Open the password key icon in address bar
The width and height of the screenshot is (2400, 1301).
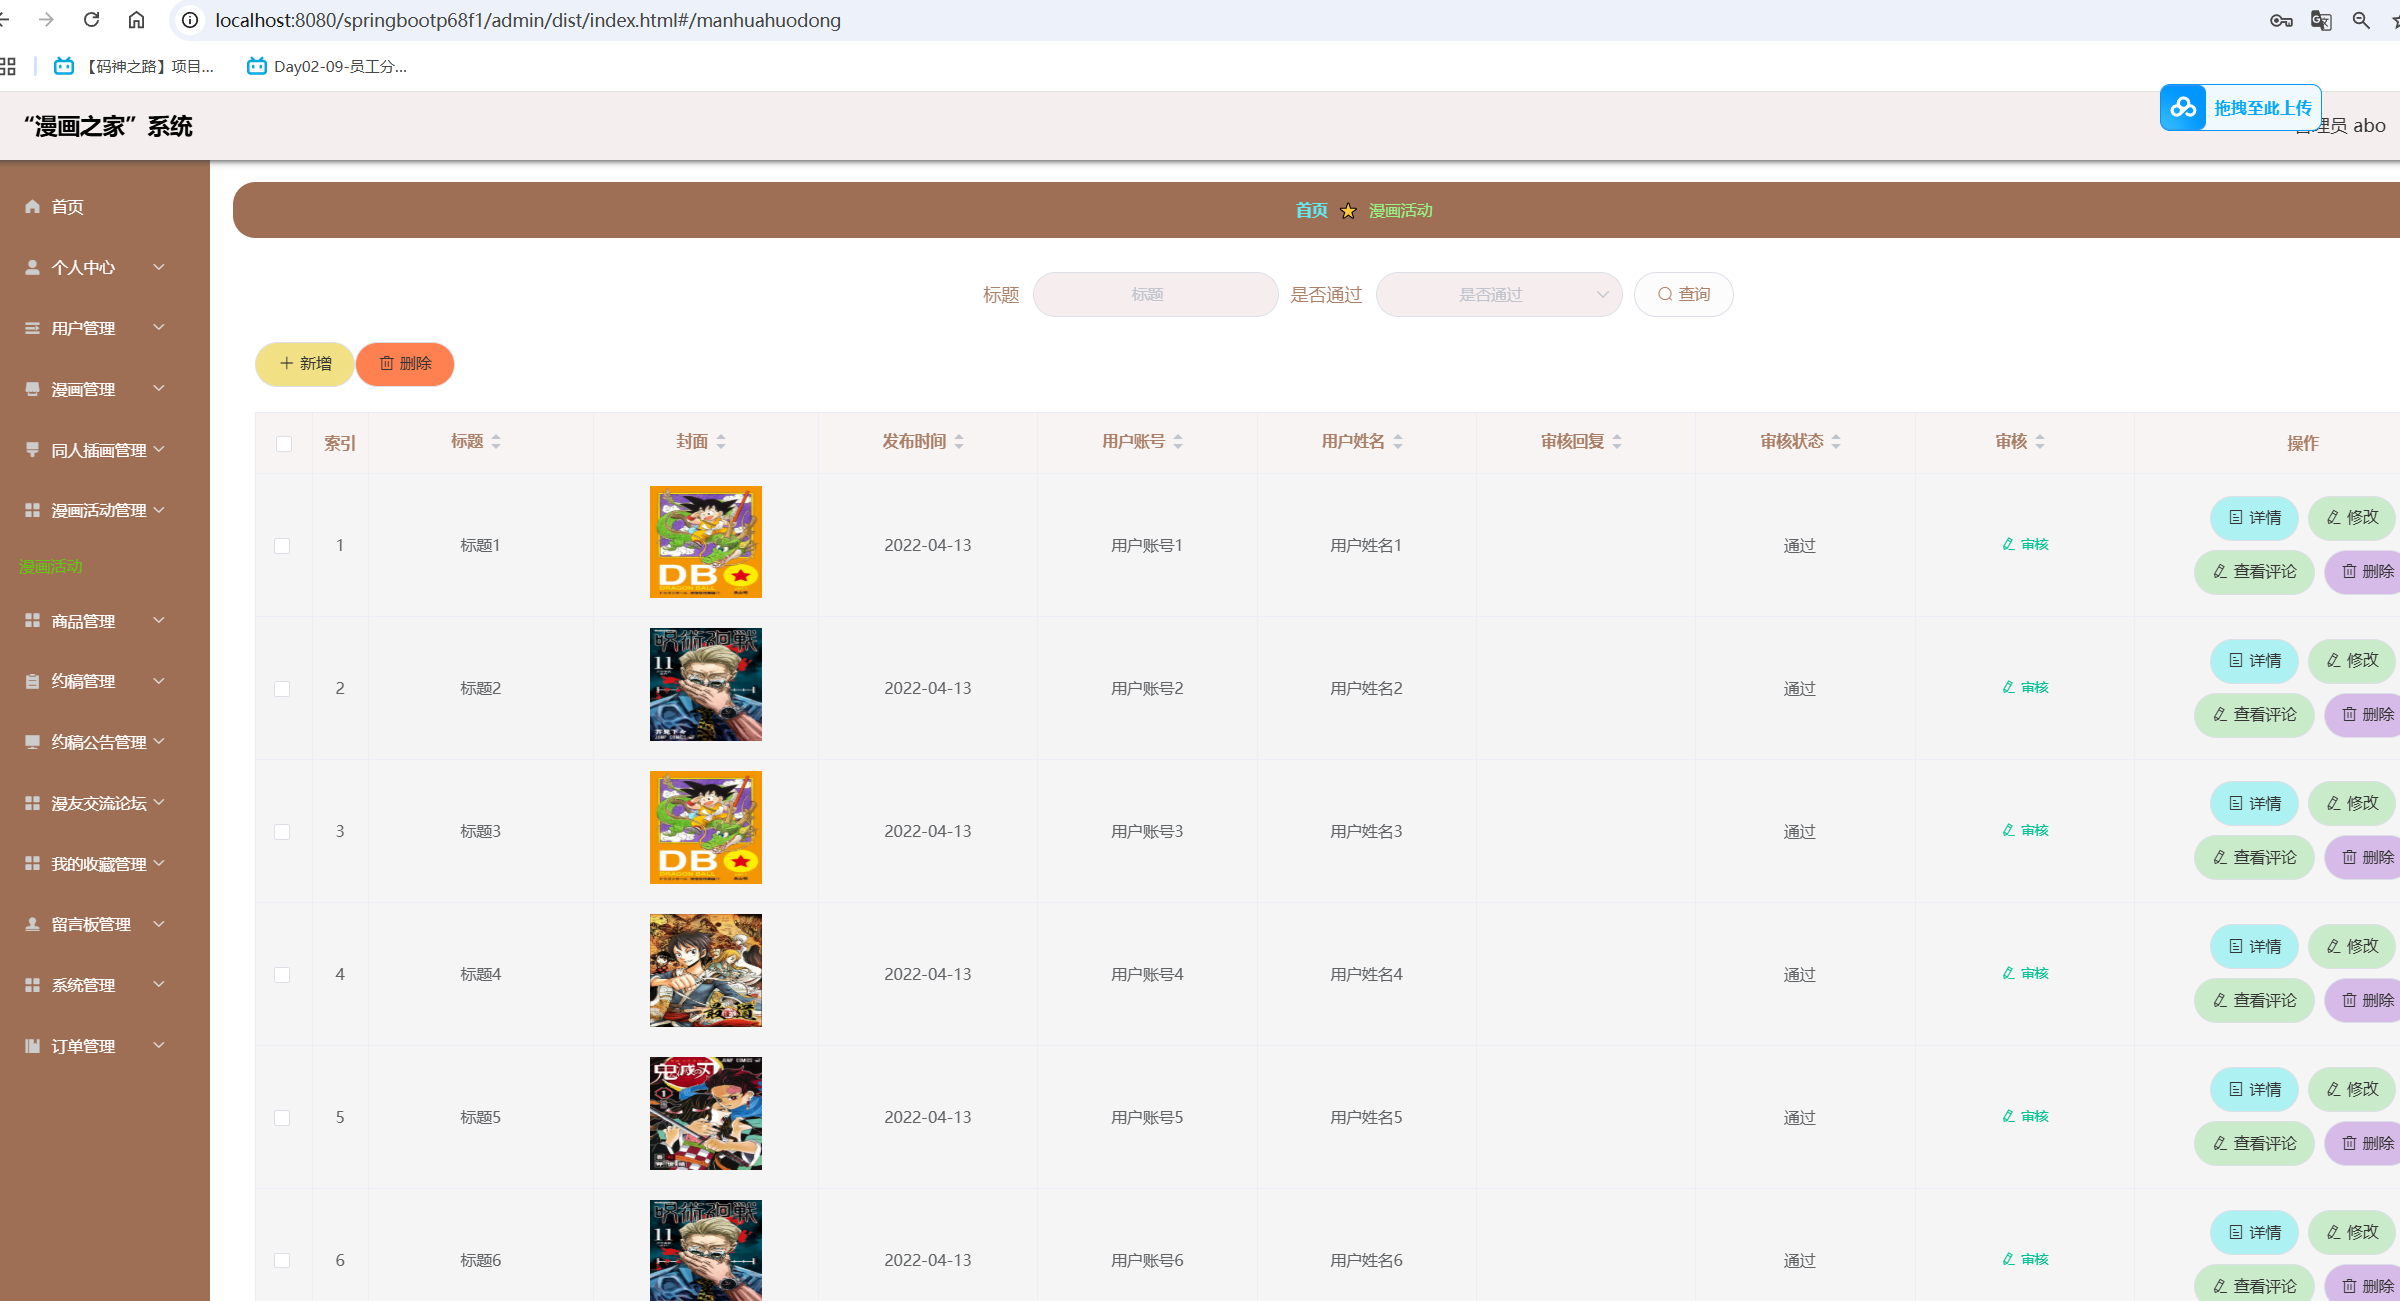click(x=2281, y=20)
